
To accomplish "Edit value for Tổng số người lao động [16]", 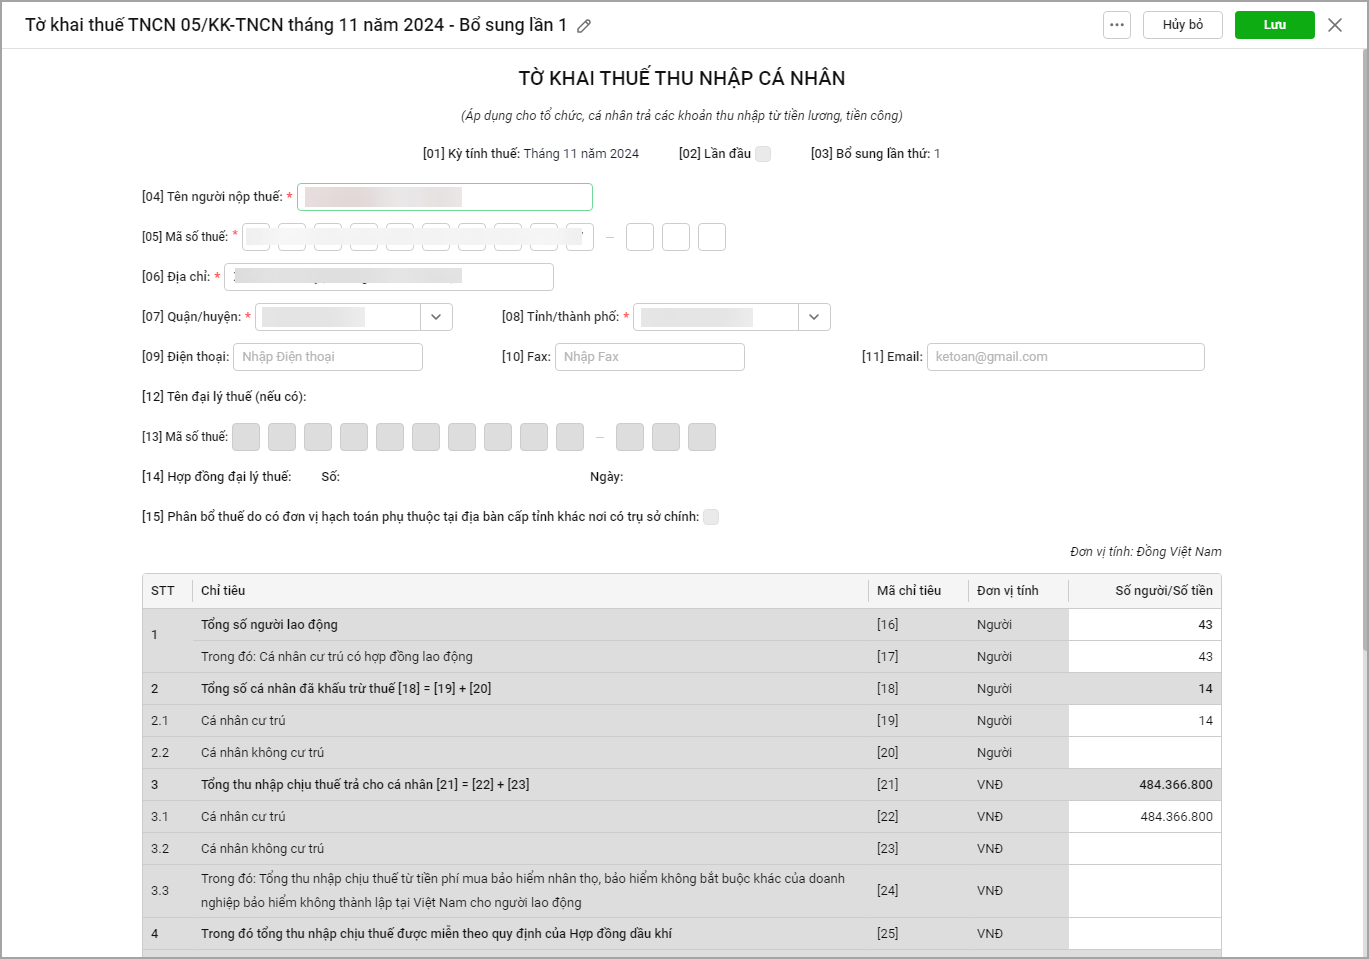I will pos(1144,625).
